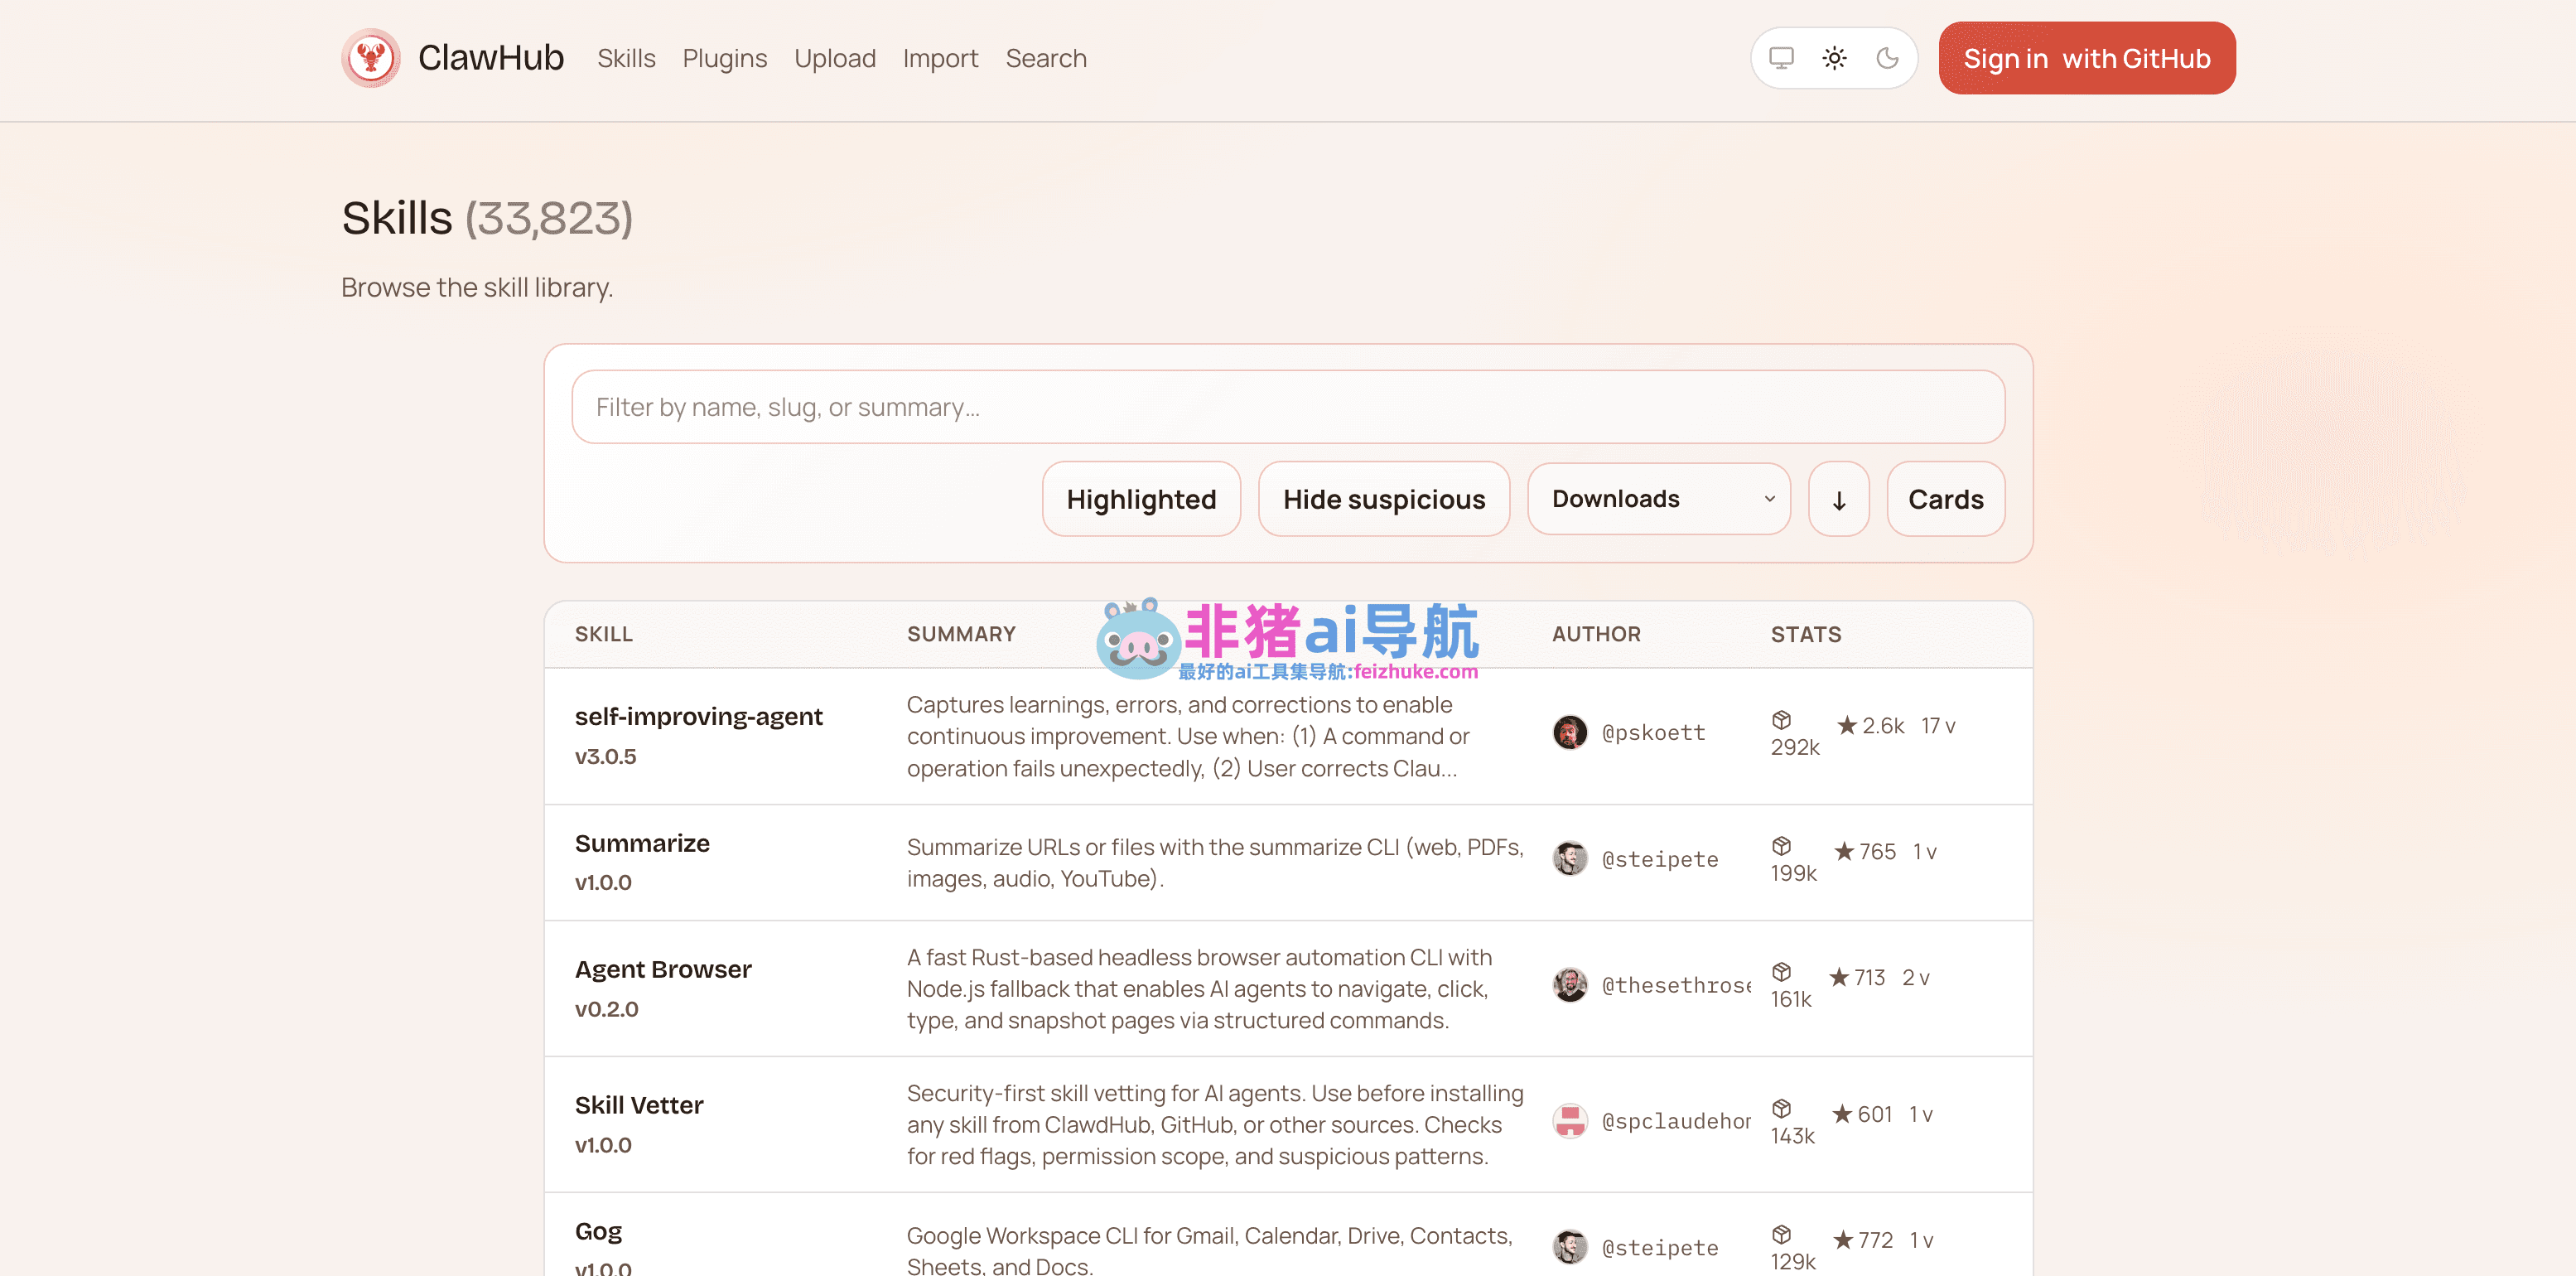Click version v3.0.5 text

click(x=605, y=757)
